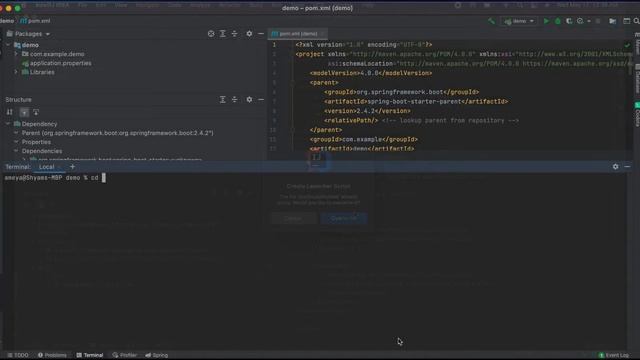Open Structure panel settings gear
The width and height of the screenshot is (640, 360).
click(249, 100)
